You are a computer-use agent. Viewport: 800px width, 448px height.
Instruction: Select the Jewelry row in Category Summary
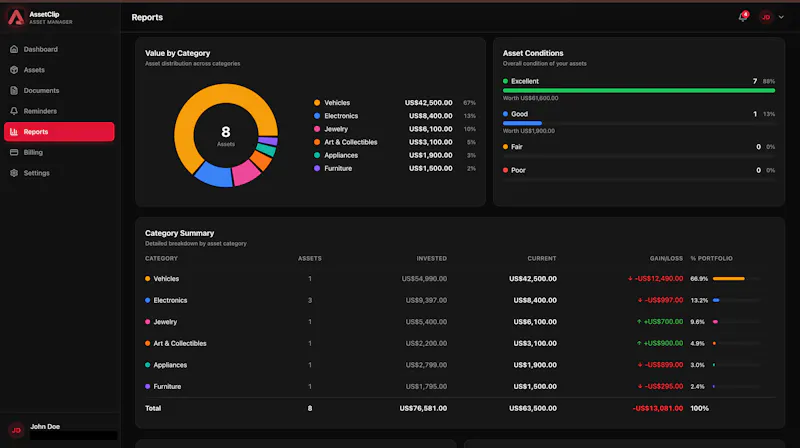pos(460,322)
